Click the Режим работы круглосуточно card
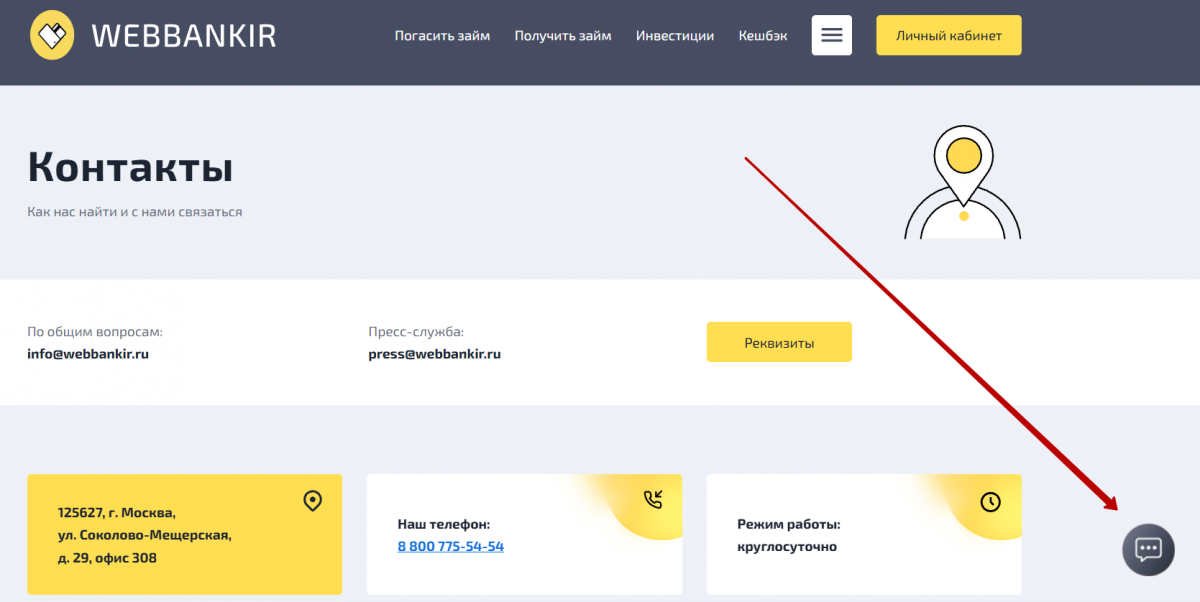 [864, 534]
